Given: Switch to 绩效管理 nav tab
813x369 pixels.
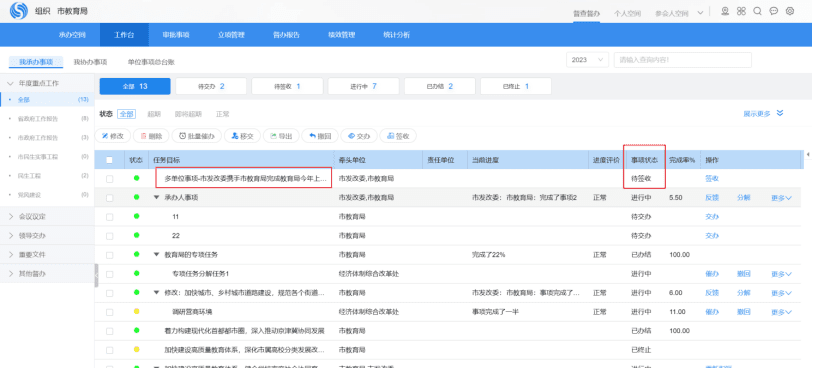Looking at the screenshot, I should (342, 35).
